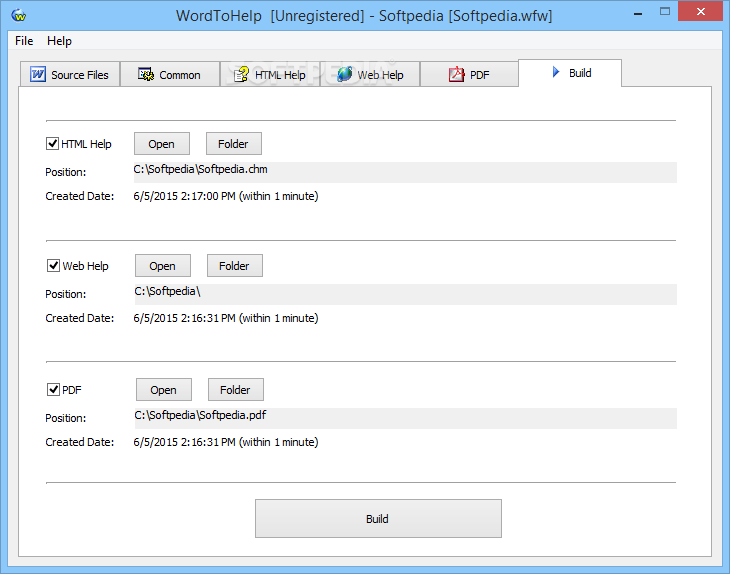Close the WordToHelp window
The image size is (730, 574).
coord(701,12)
